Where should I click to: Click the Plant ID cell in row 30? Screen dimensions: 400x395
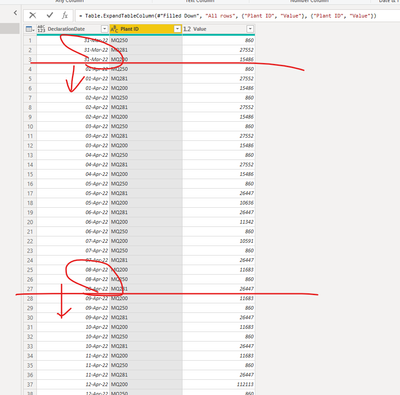click(x=146, y=317)
